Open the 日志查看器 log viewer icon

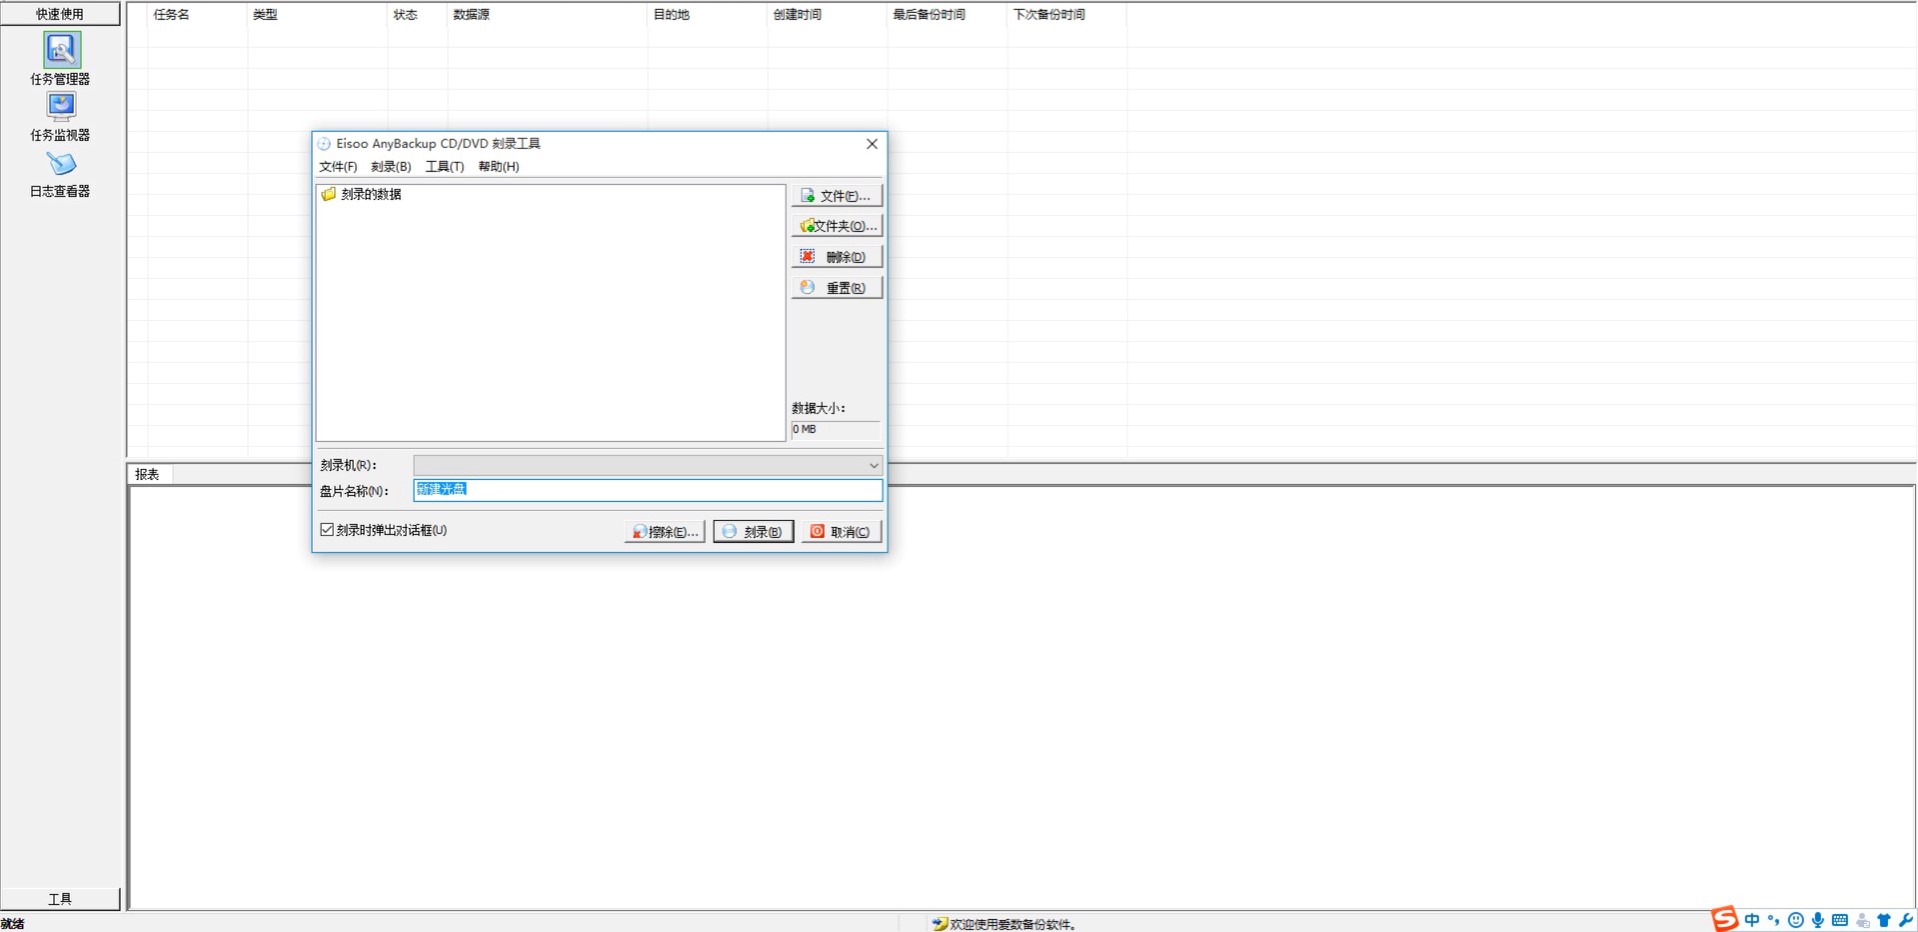tap(60, 163)
